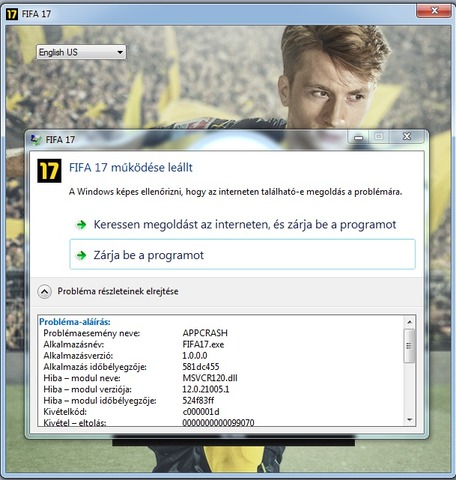
Task: Click green arrow beside Zárja be a programot
Action: (x=81, y=255)
